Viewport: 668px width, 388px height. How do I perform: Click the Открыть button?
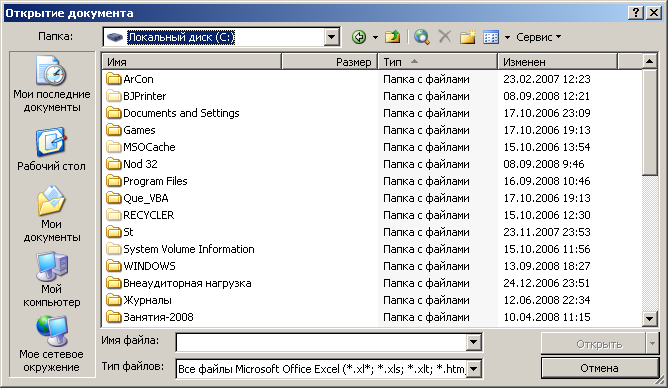tap(593, 344)
